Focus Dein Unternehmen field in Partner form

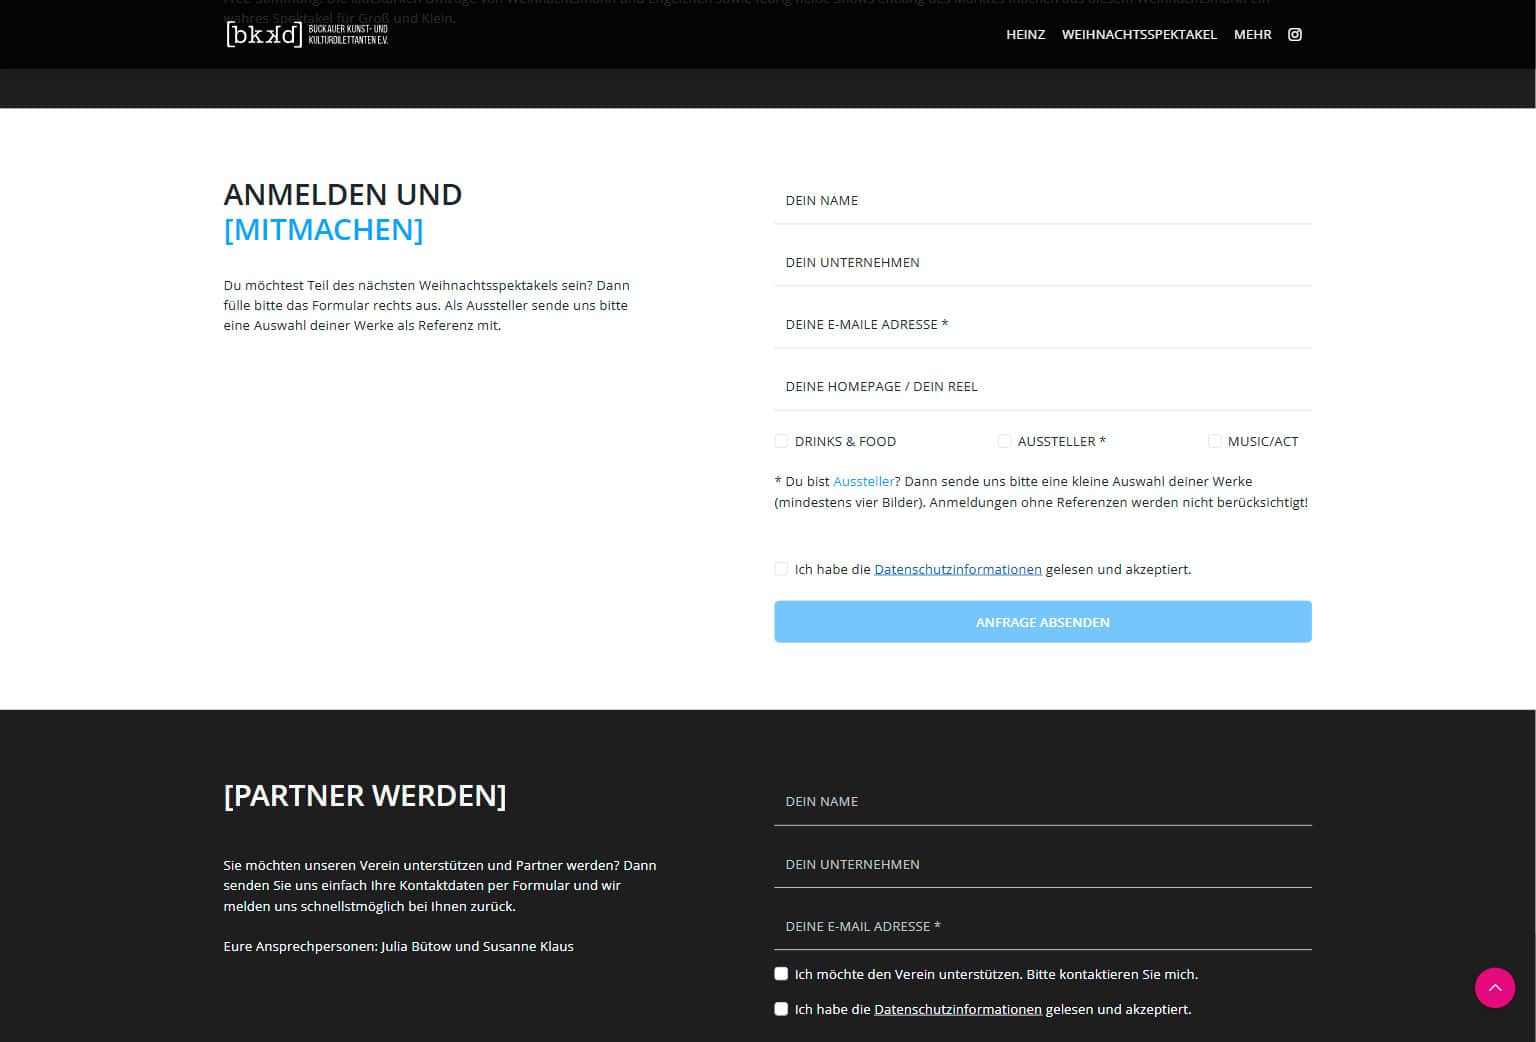tap(1042, 864)
